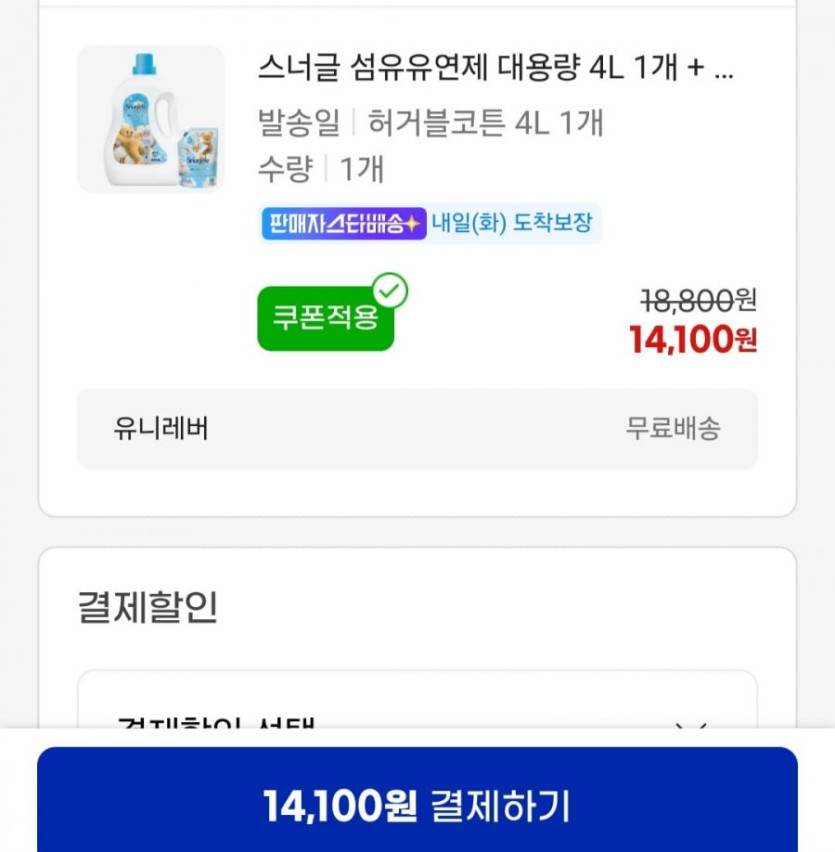Click the 내일(화) 도착보장 arrival guarantee text
The image size is (835, 852).
point(512,223)
